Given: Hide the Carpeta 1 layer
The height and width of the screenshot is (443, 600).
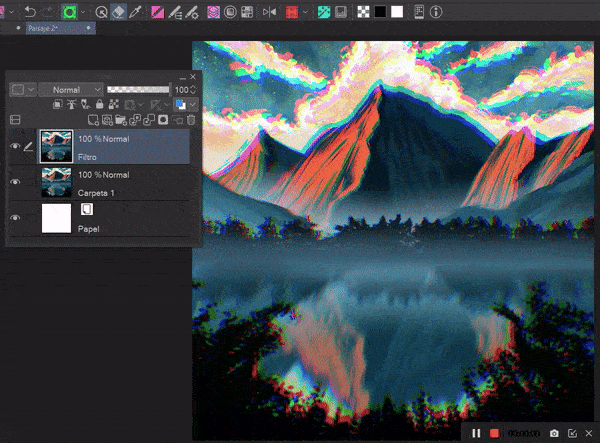Looking at the screenshot, I should pos(15,182).
